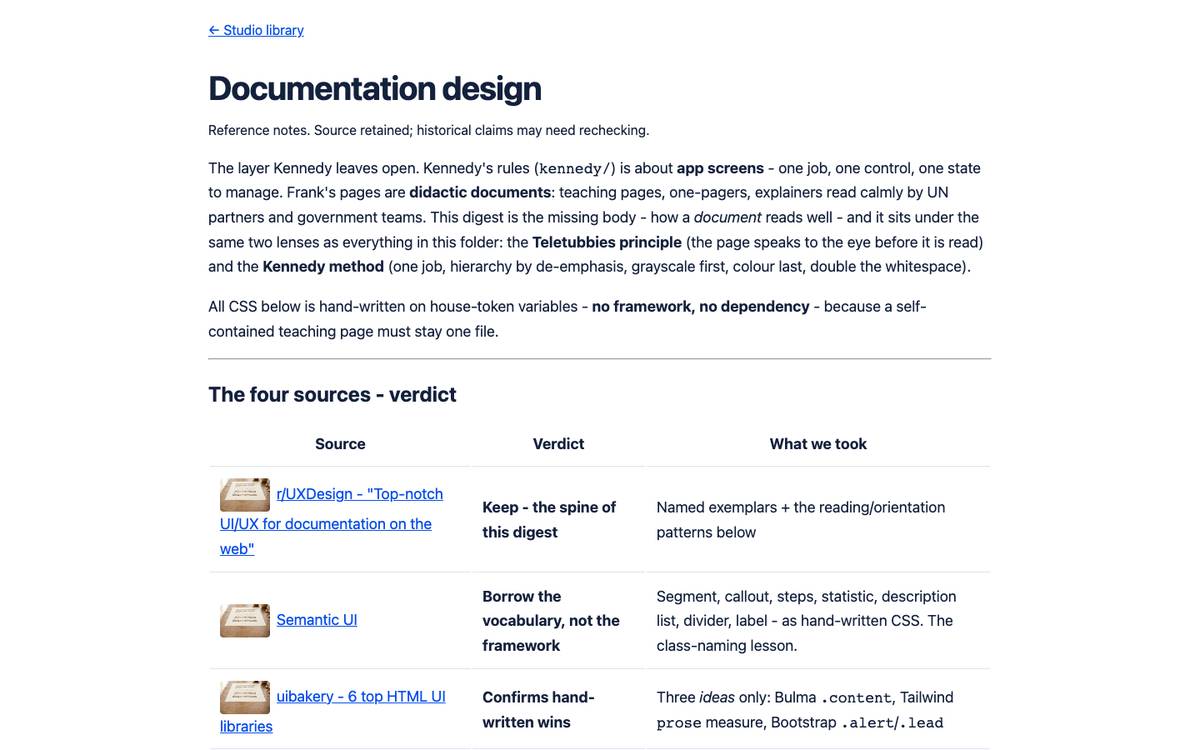
Task: Click the Segment, callout, steps, statistic cell
Action: click(x=818, y=621)
